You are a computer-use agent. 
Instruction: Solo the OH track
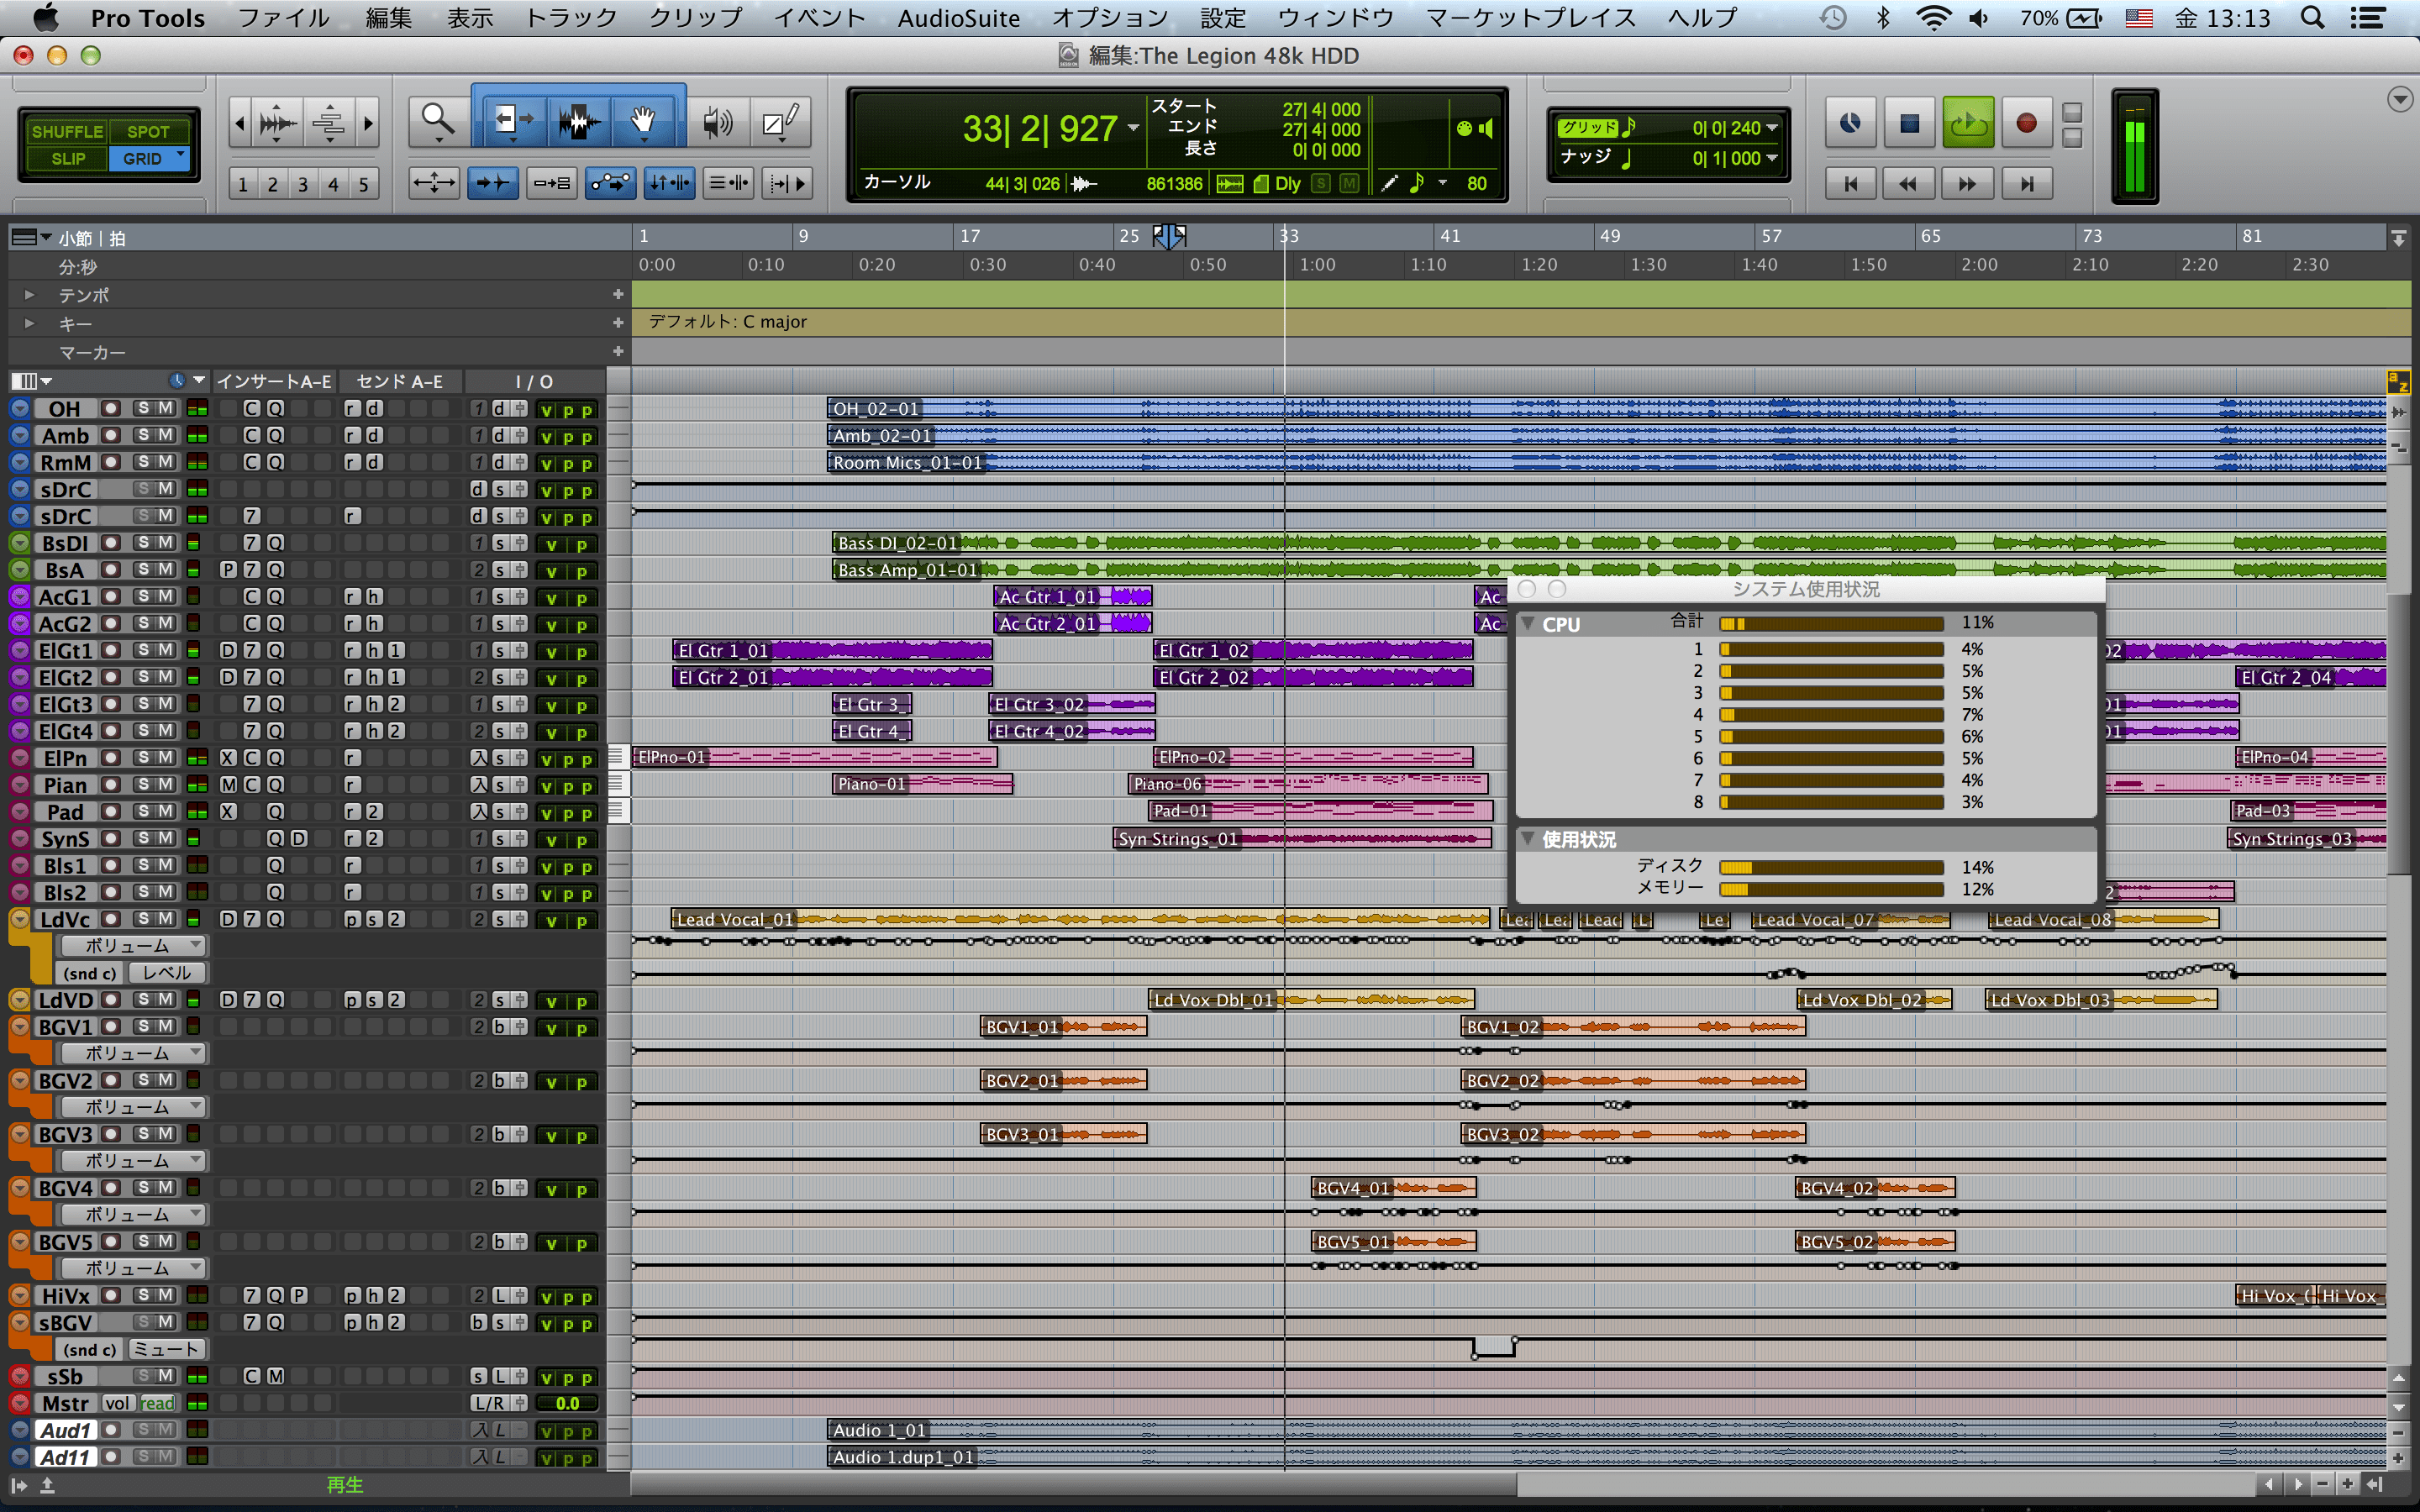point(144,408)
